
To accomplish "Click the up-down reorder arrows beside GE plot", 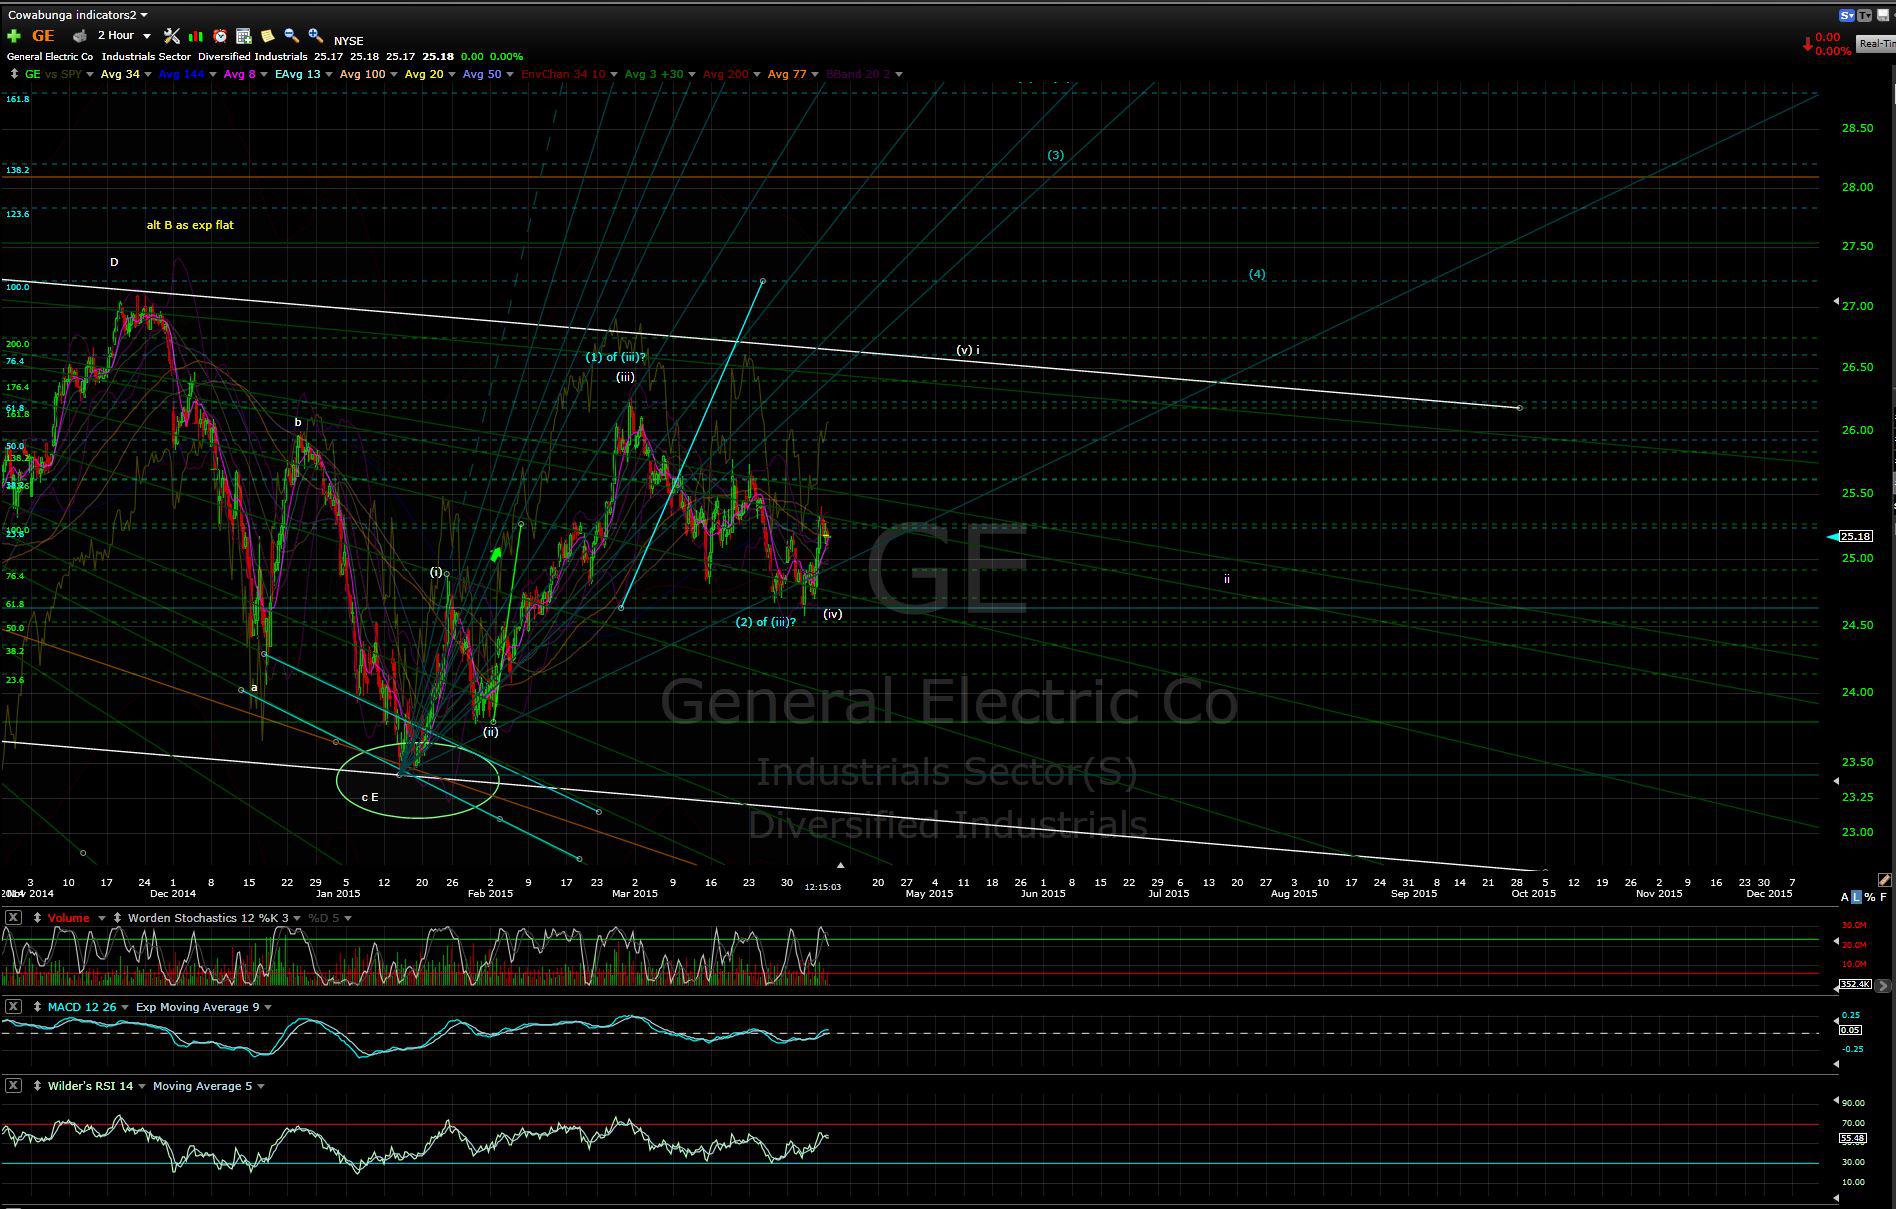I will click(14, 74).
